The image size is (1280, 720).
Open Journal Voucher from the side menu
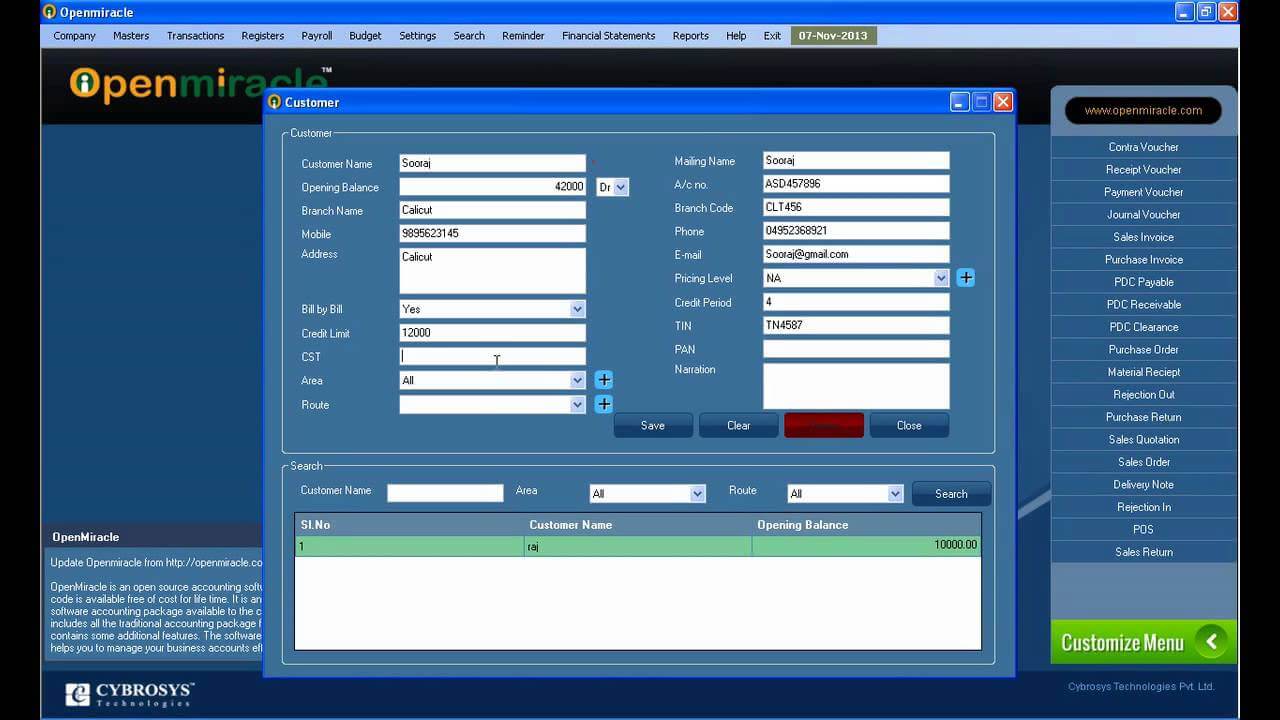point(1143,215)
